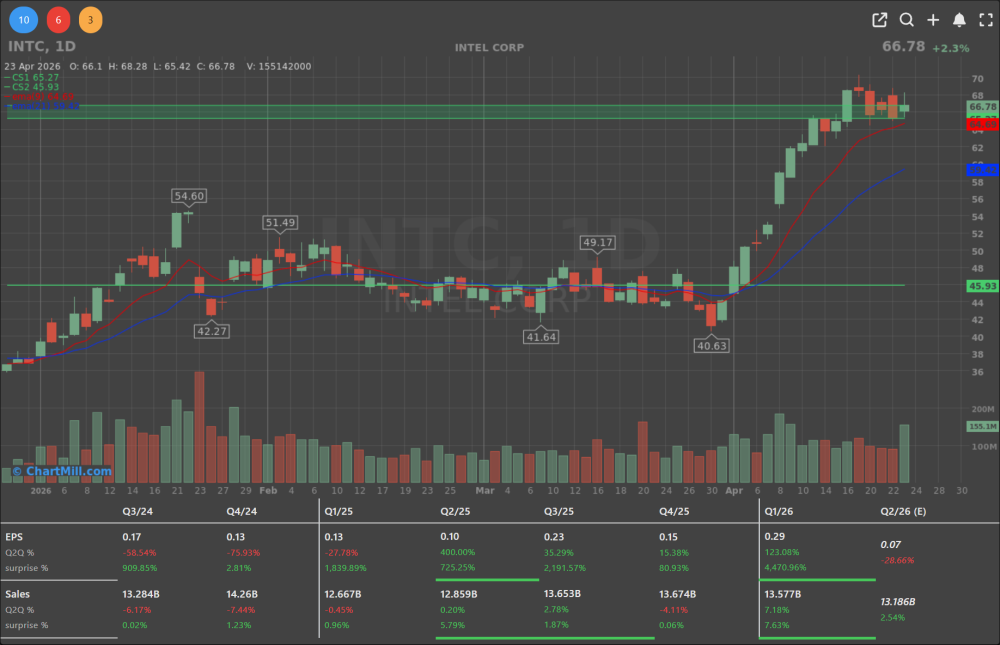Click the 13.577B sales value
The width and height of the screenshot is (1000, 645).
click(783, 594)
